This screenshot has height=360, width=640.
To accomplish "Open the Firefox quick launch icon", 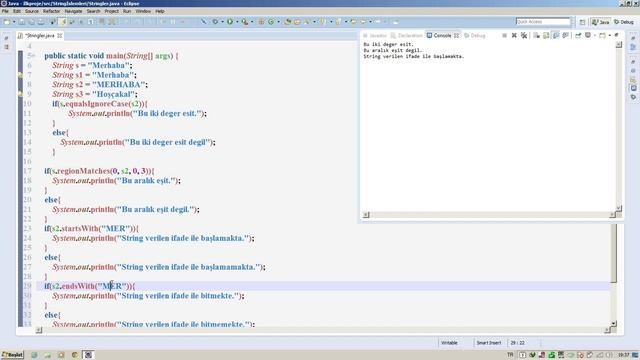I will click(x=75, y=355).
